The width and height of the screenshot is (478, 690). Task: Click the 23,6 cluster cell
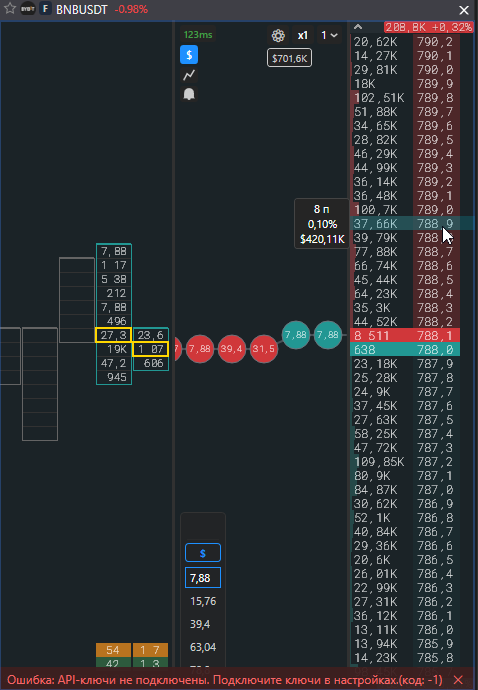pos(151,335)
